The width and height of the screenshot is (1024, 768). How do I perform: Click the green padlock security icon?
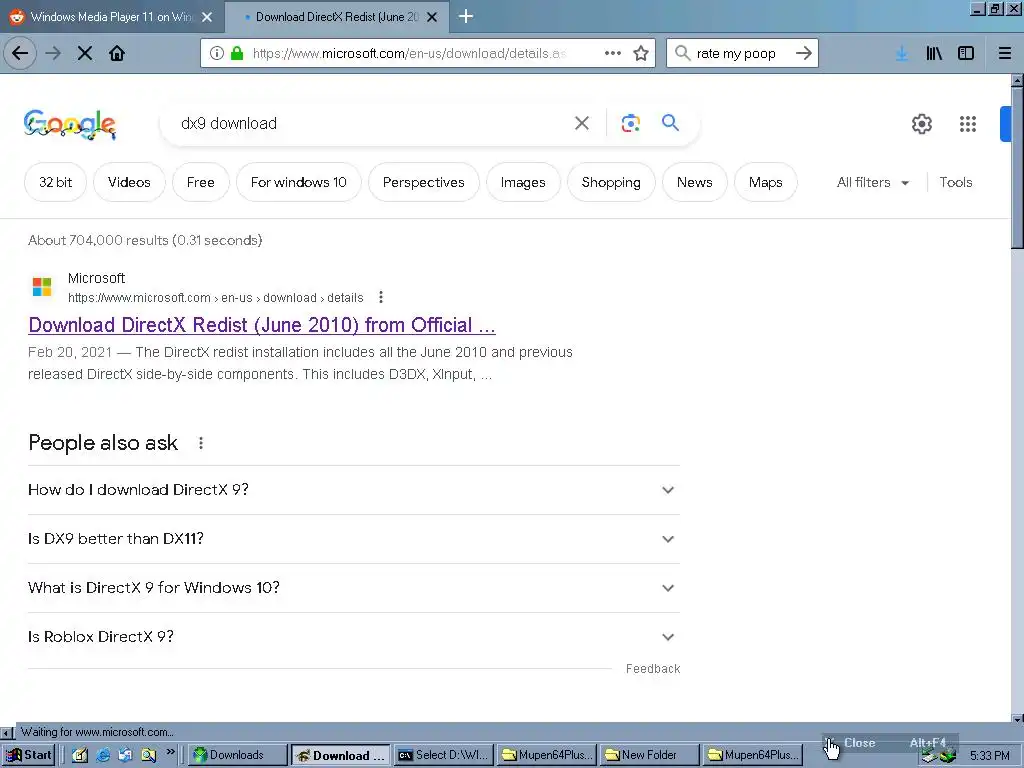click(x=237, y=54)
